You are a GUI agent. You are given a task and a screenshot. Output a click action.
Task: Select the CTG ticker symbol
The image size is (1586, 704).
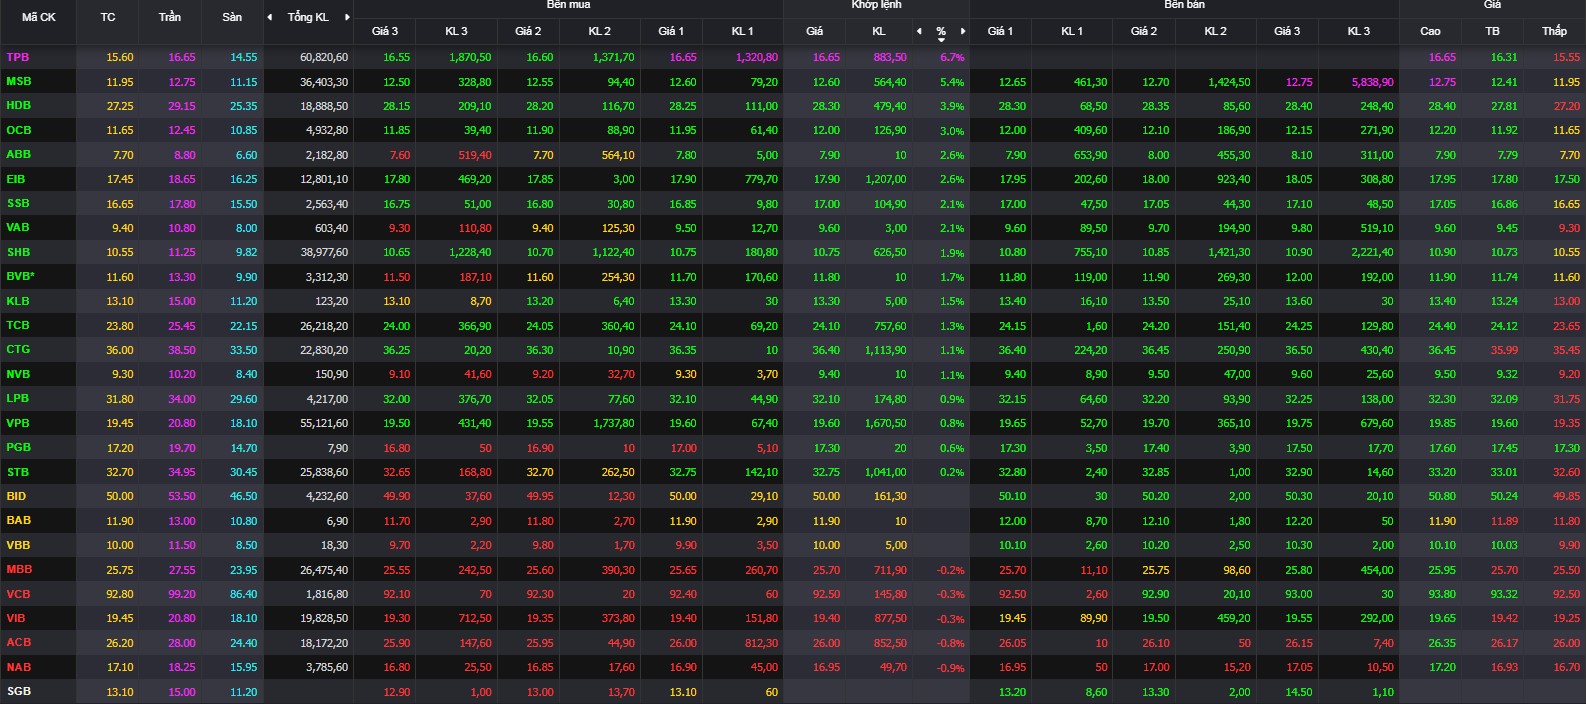(x=18, y=349)
